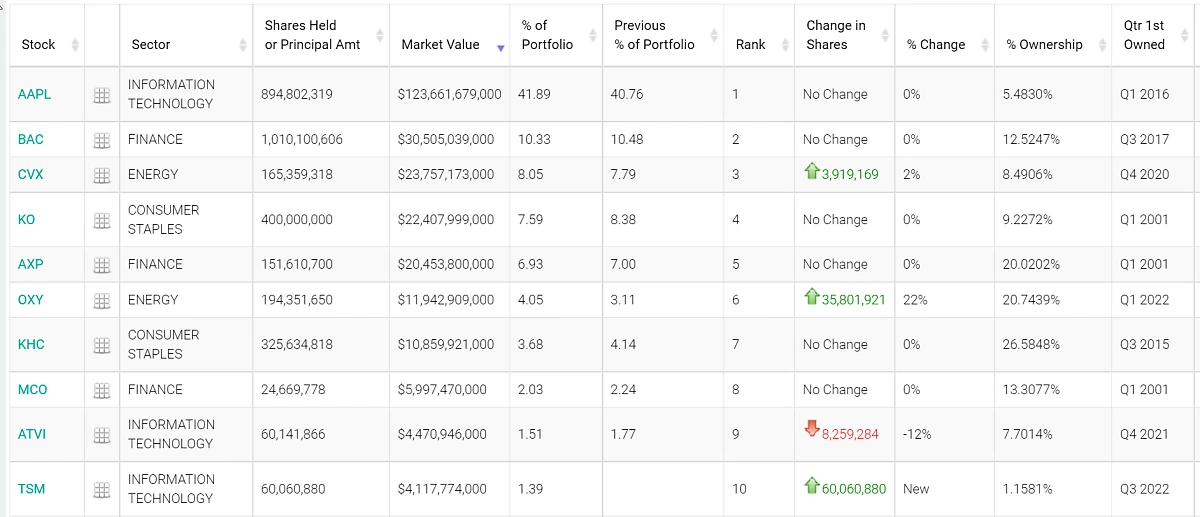Click the OXY ticker link
Viewport: 1200px width, 517px height.
tap(32, 299)
